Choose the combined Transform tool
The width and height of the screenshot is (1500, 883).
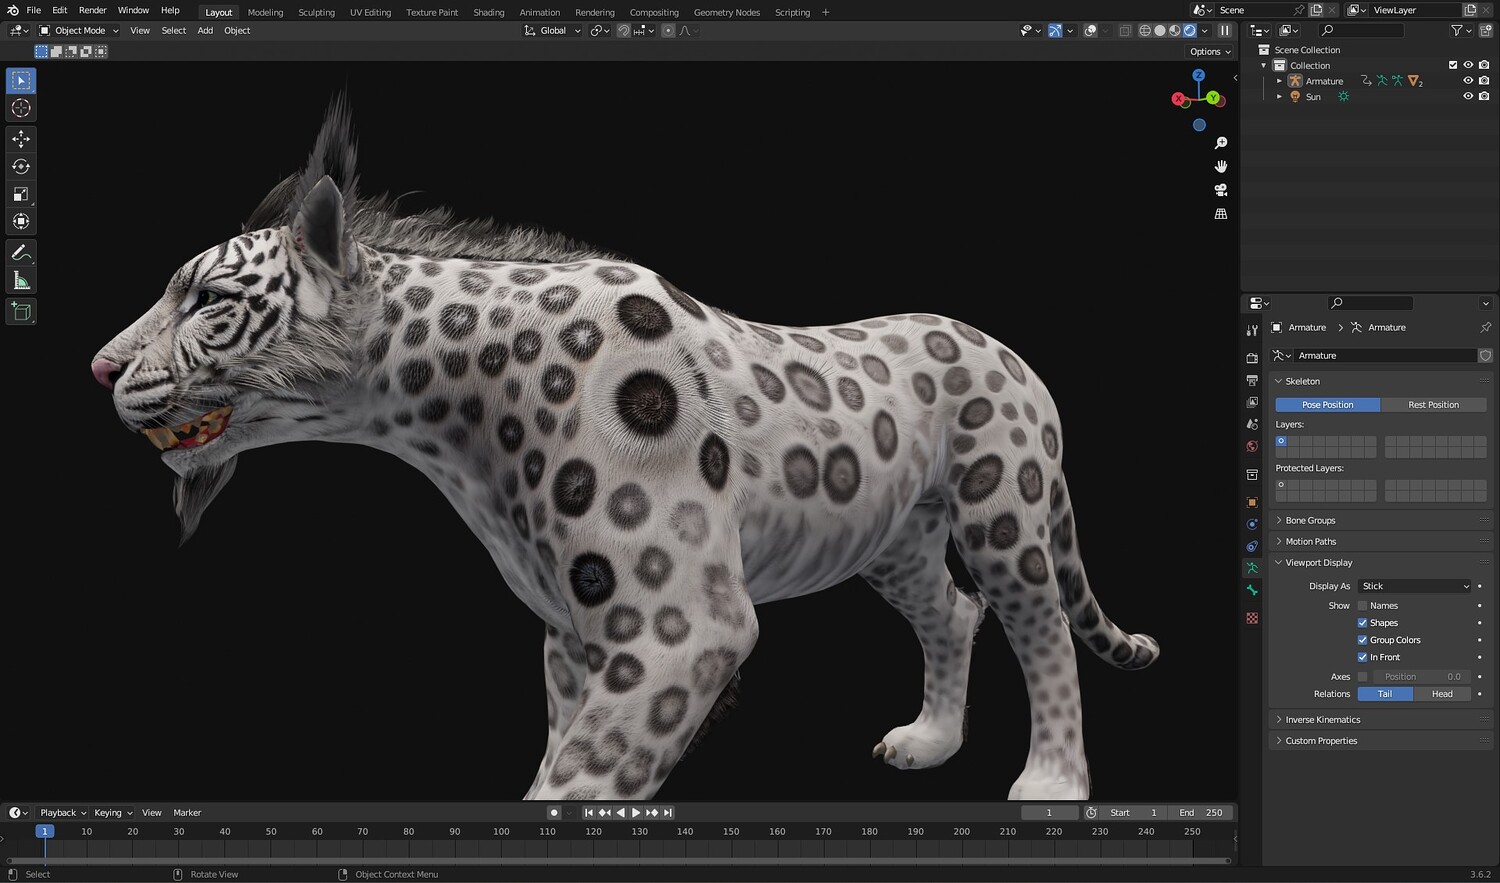coord(21,221)
